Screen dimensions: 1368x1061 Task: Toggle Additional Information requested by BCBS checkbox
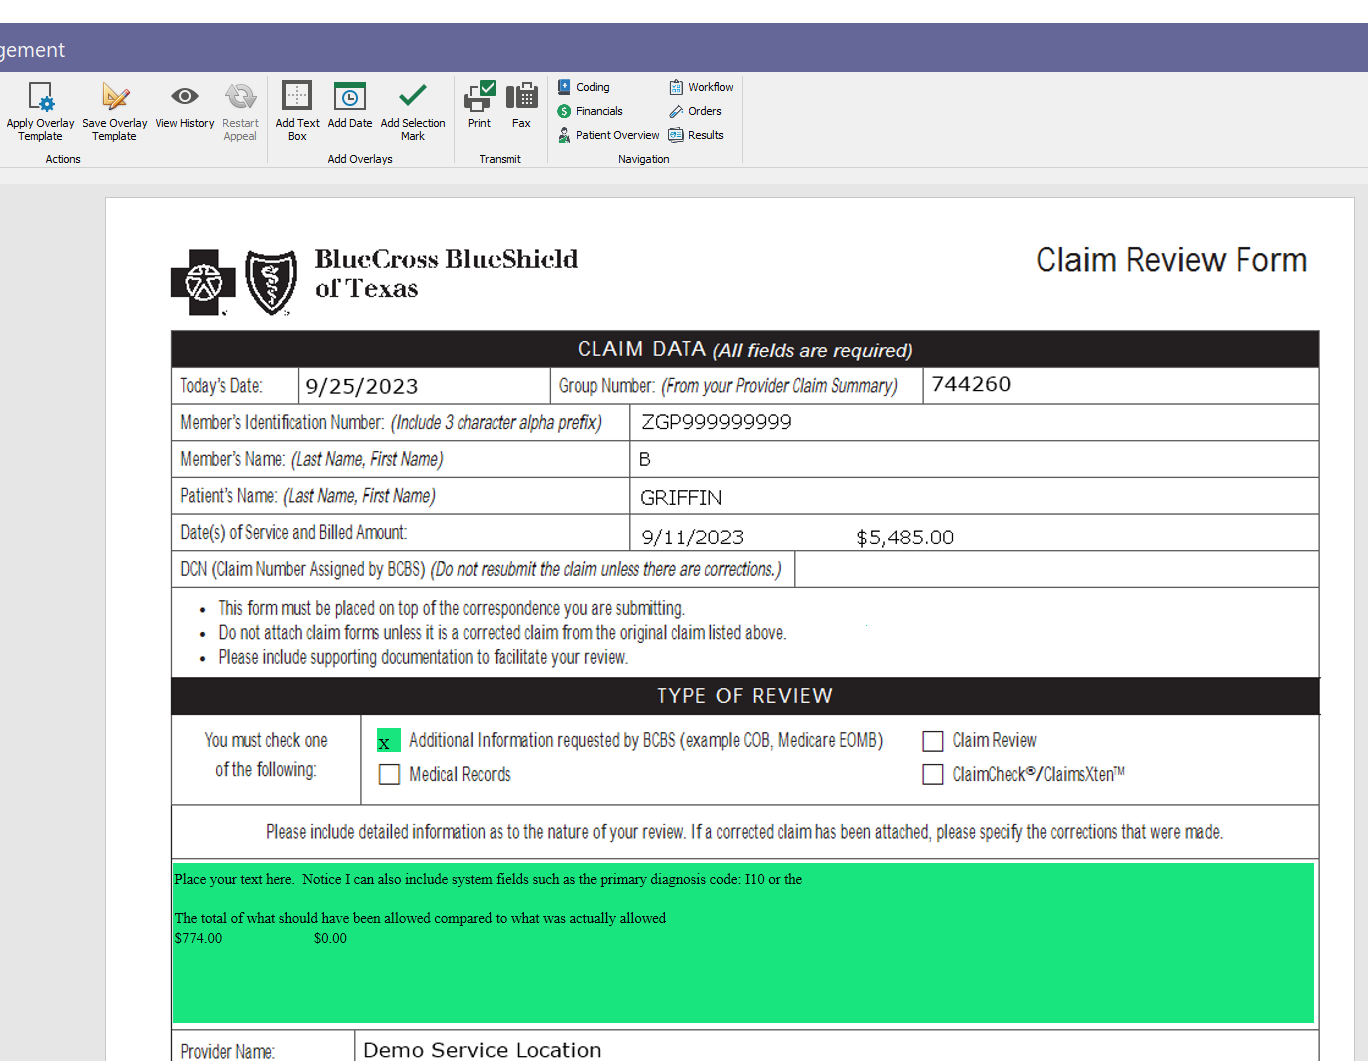[389, 741]
